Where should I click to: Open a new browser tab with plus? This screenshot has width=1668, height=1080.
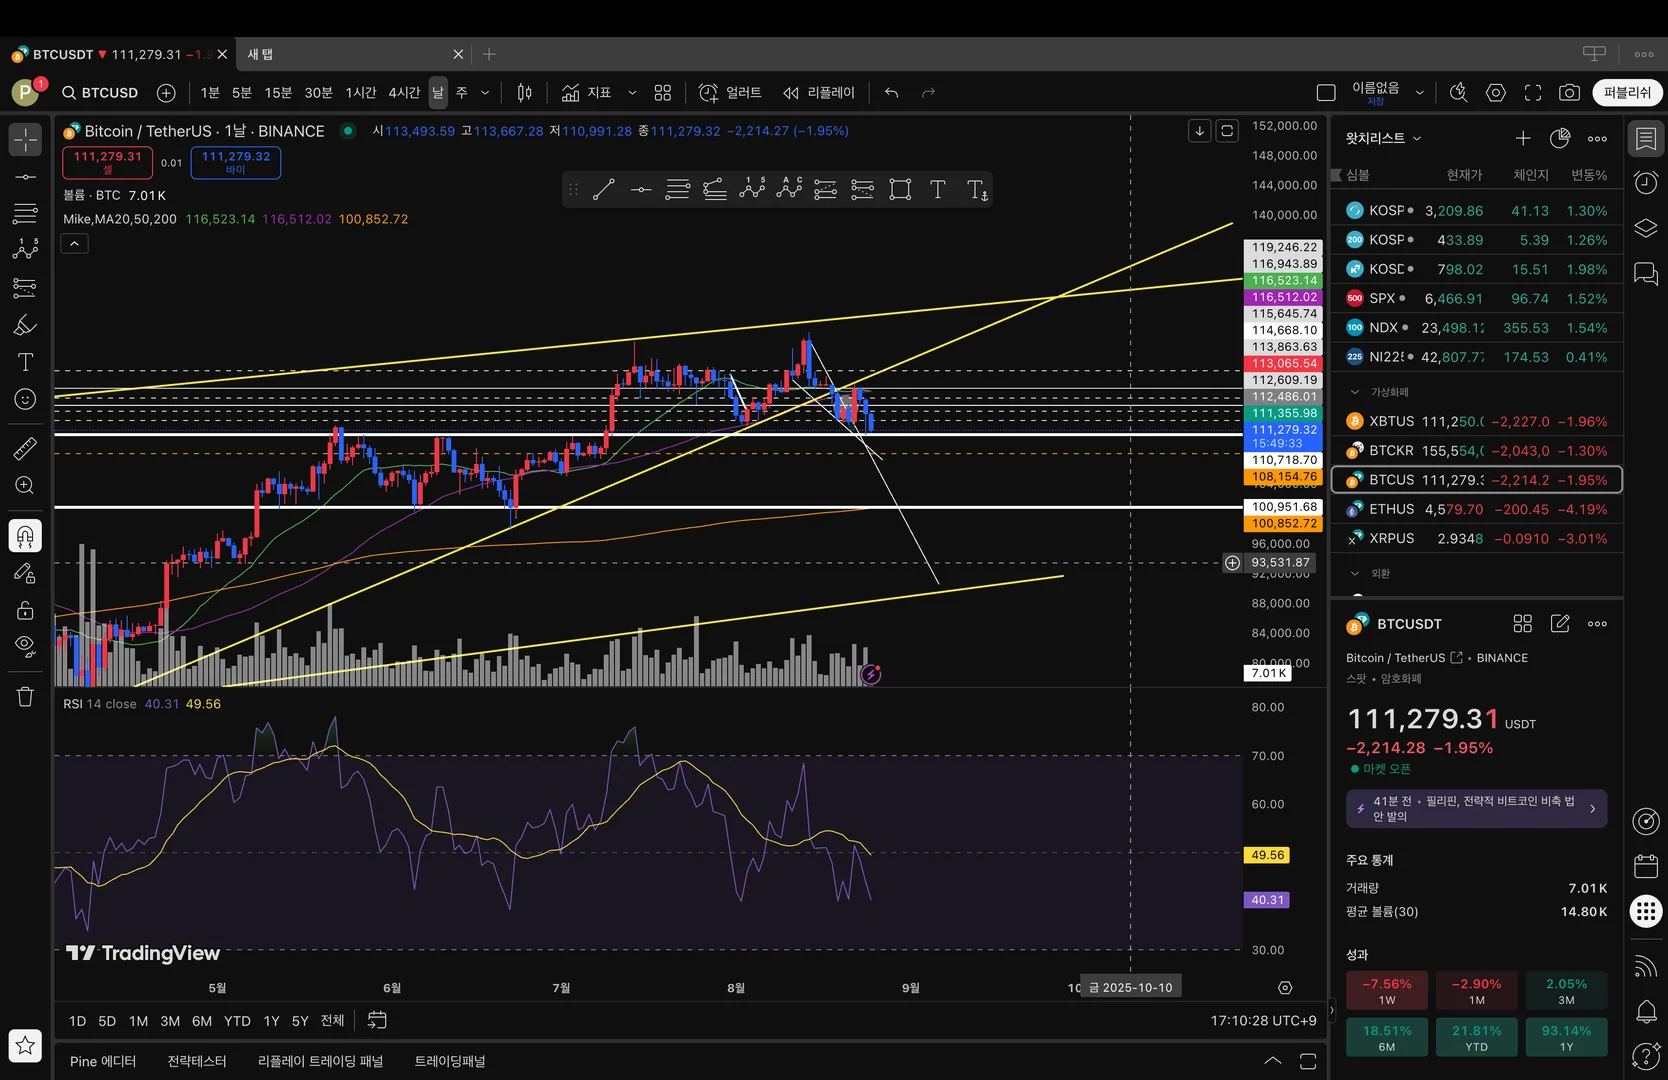click(489, 54)
